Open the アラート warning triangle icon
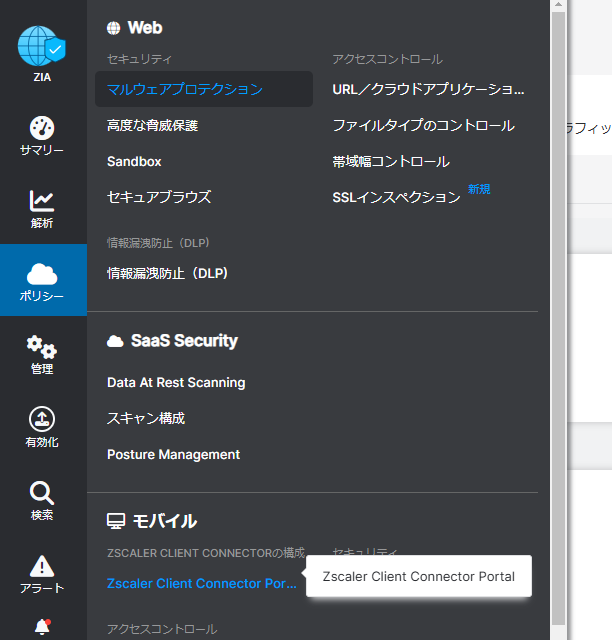This screenshot has width=612, height=640. tap(42, 566)
